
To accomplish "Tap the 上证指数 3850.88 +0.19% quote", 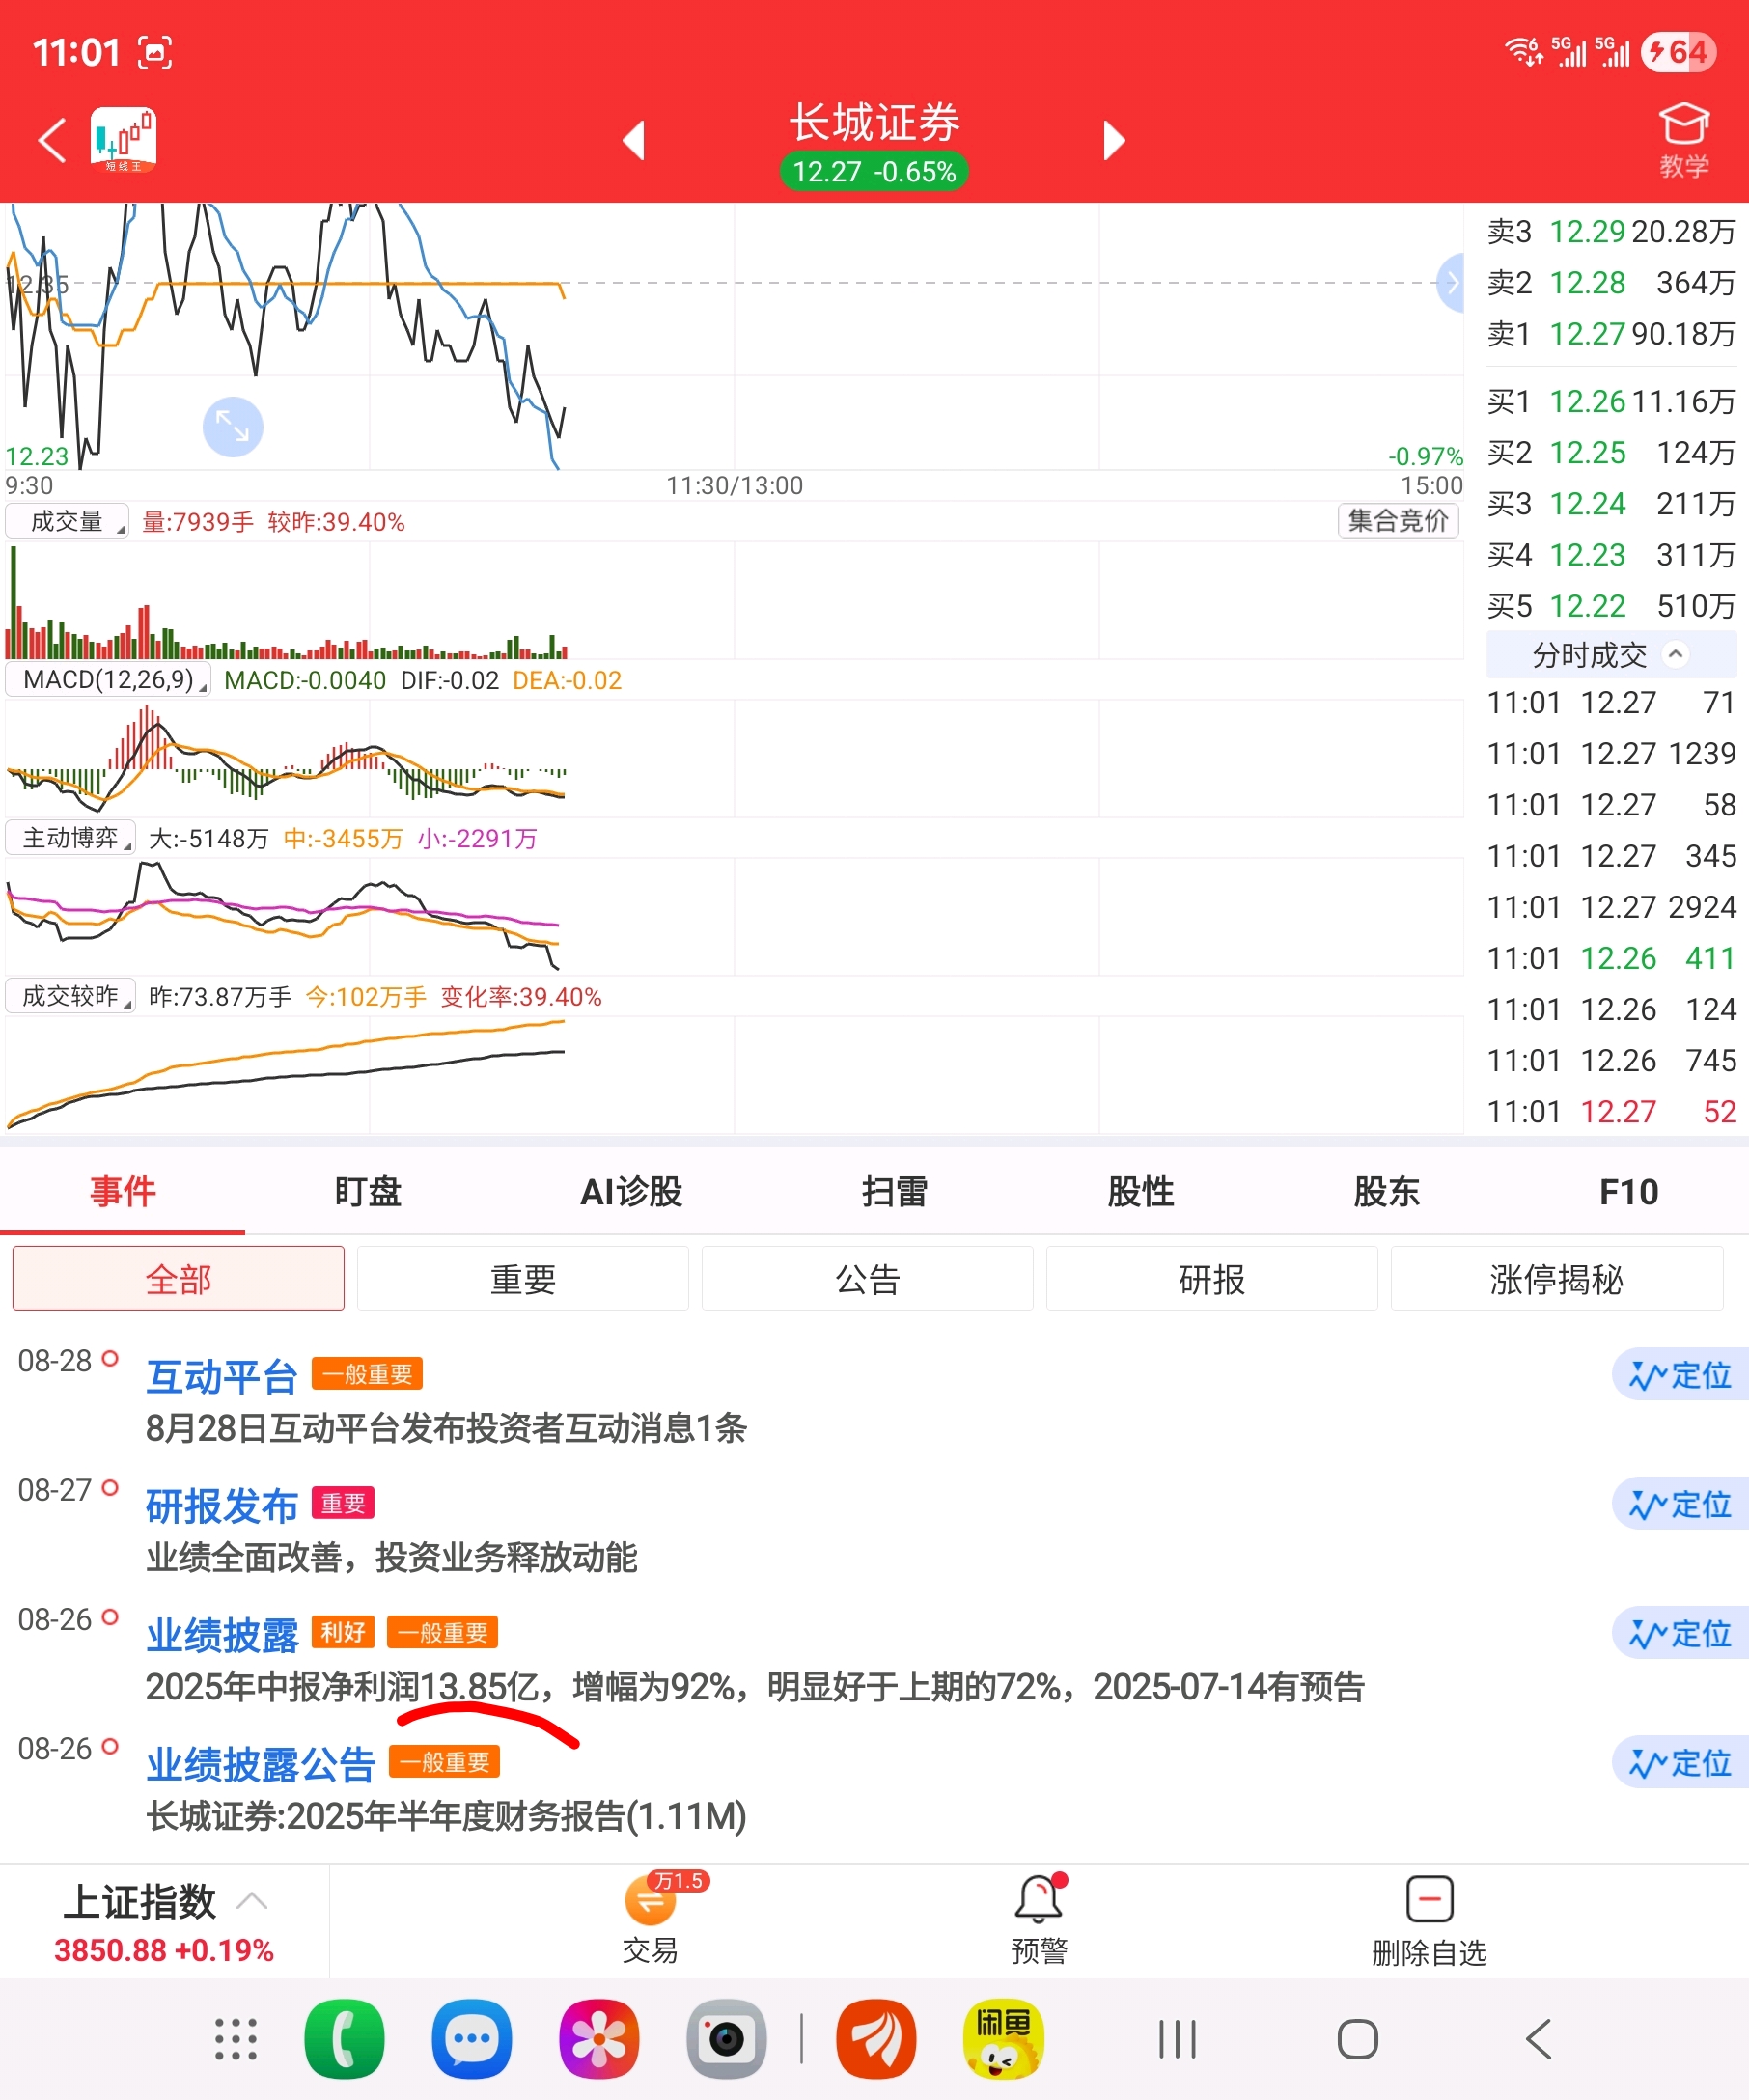I will click(164, 1950).
